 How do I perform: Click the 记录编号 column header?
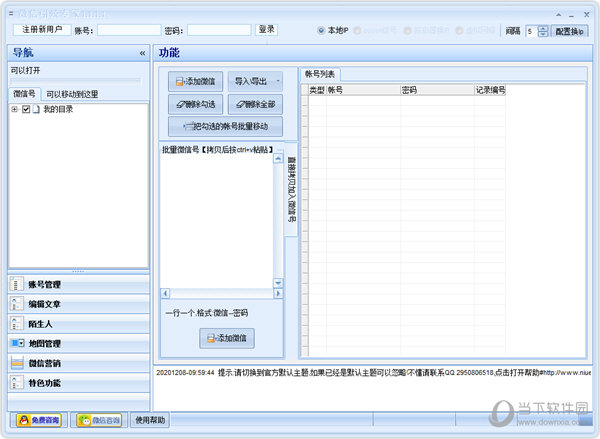pos(490,90)
